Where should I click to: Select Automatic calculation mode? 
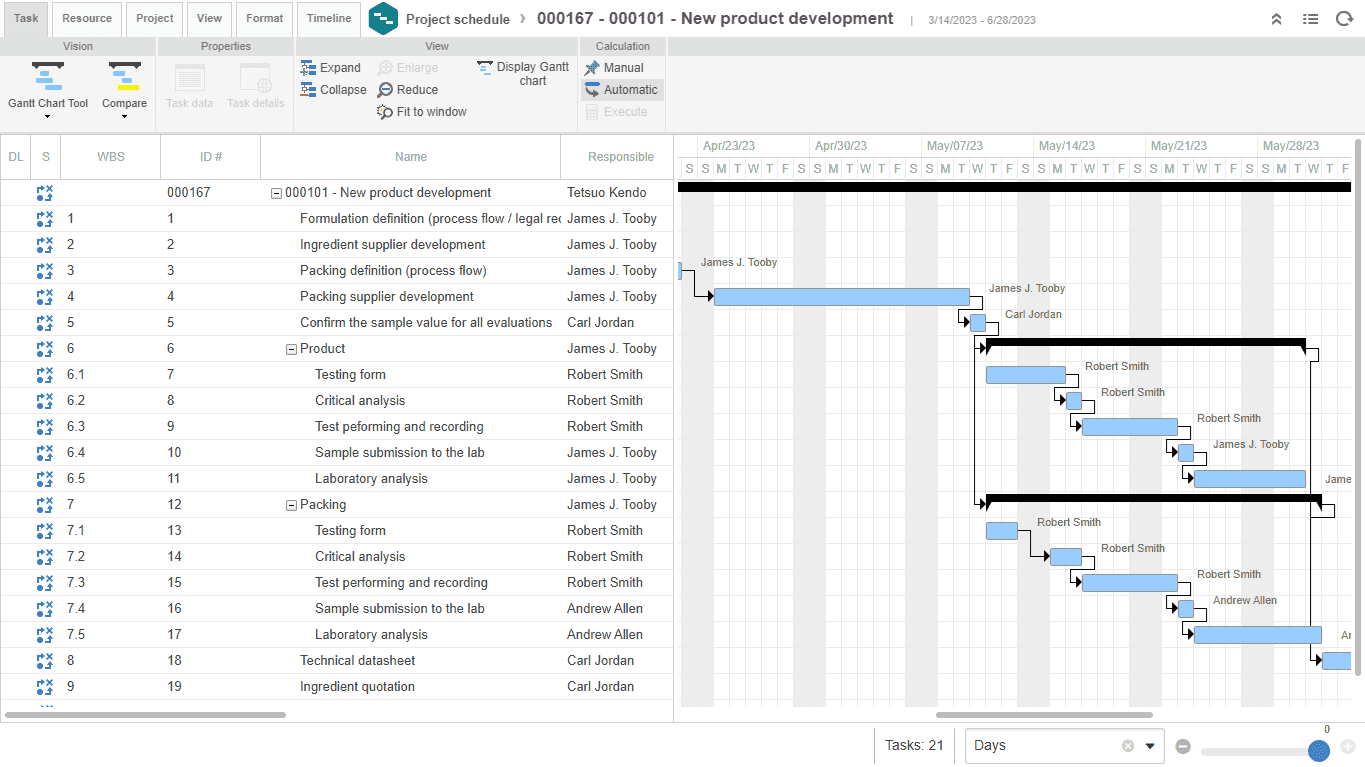click(592, 90)
